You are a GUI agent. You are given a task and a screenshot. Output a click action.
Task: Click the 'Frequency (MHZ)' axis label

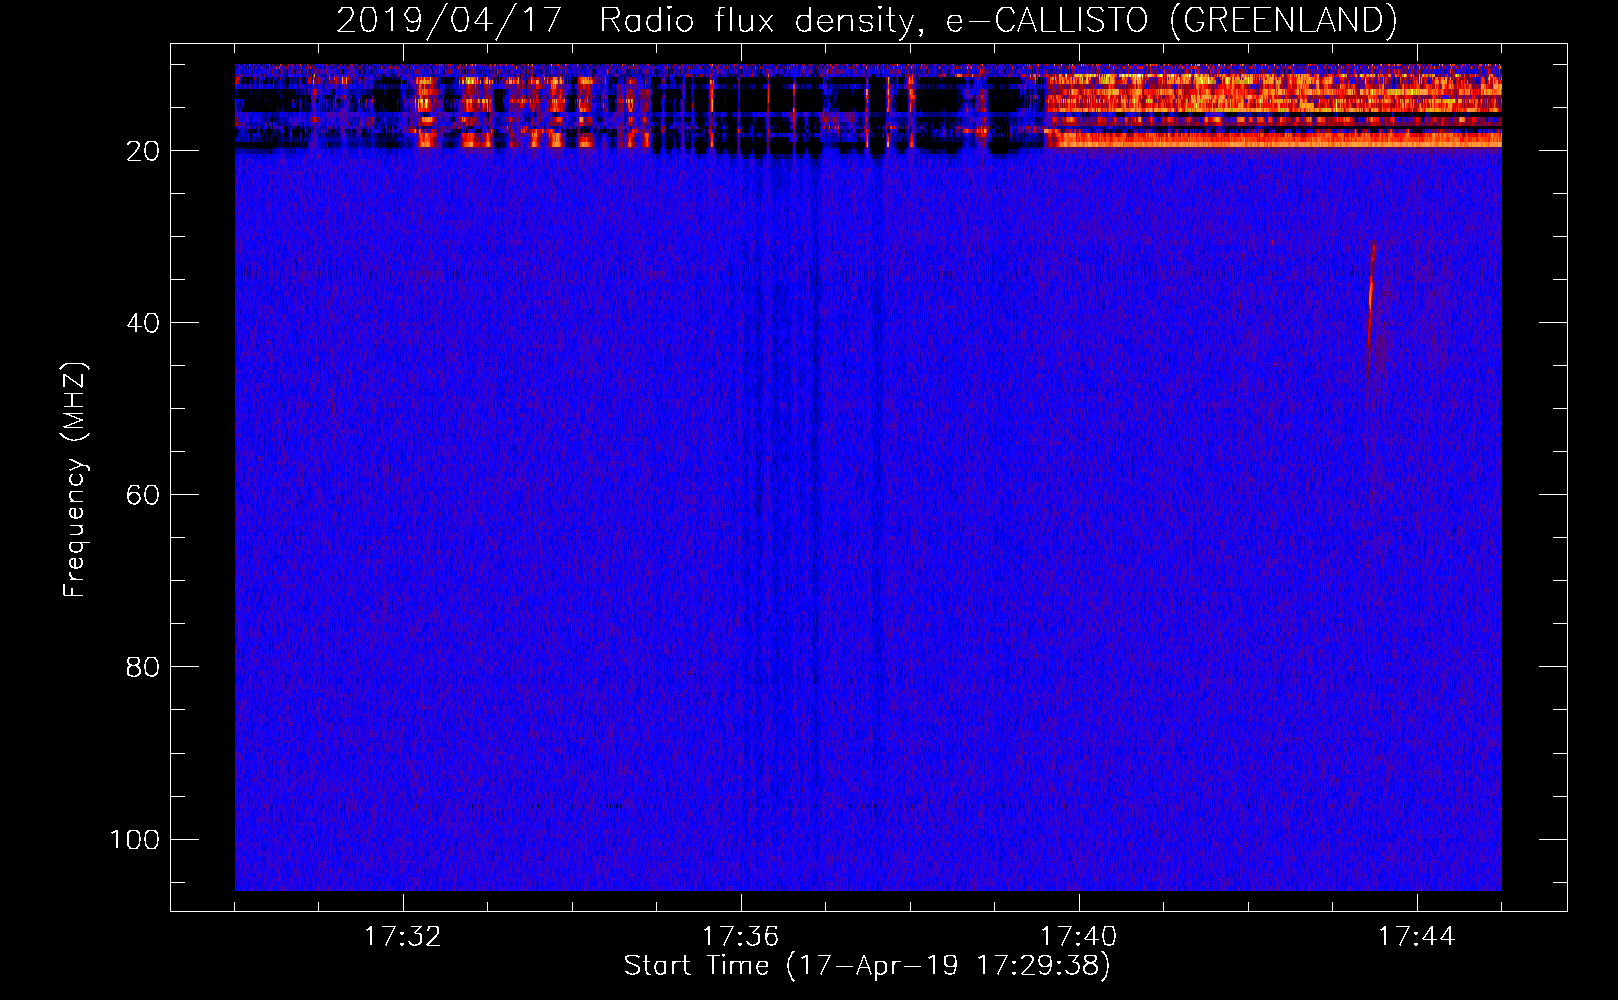pyautogui.click(x=75, y=480)
